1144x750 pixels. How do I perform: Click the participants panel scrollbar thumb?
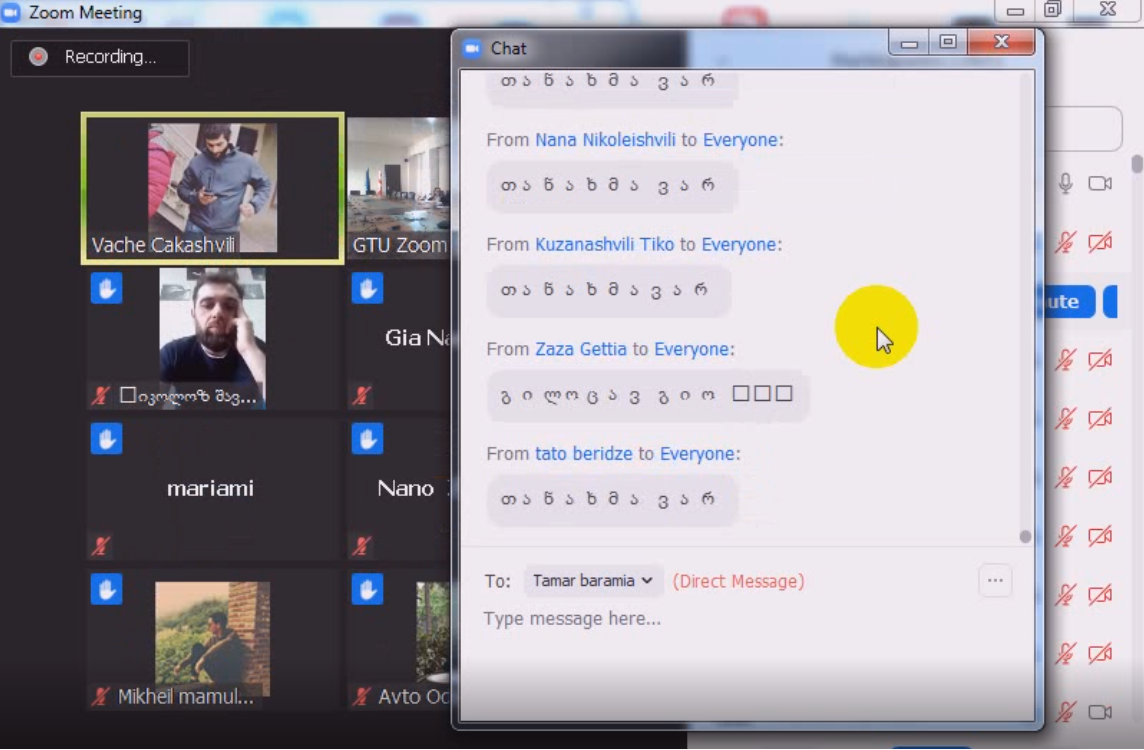click(x=1137, y=163)
